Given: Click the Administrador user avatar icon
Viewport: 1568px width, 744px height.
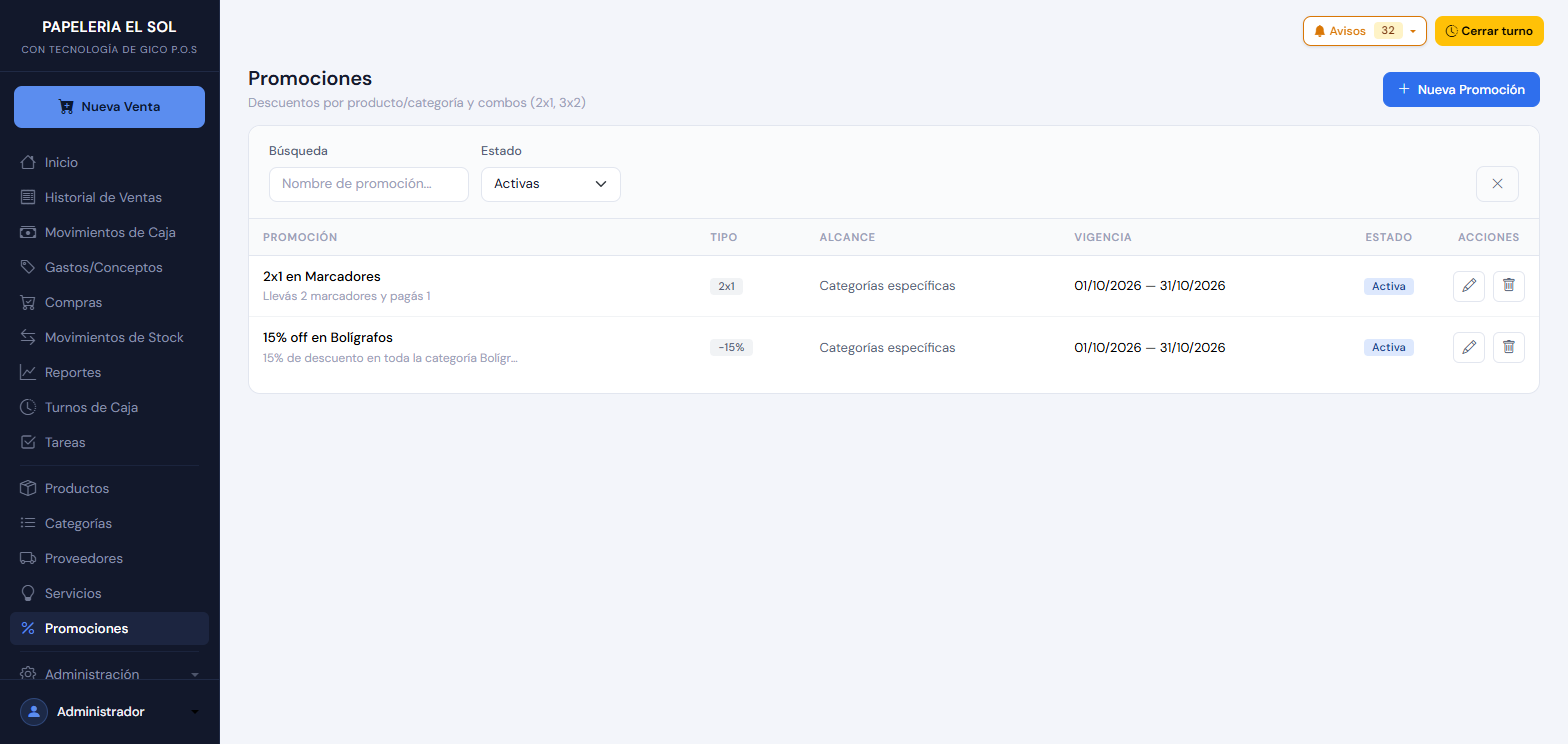Looking at the screenshot, I should tap(34, 712).
